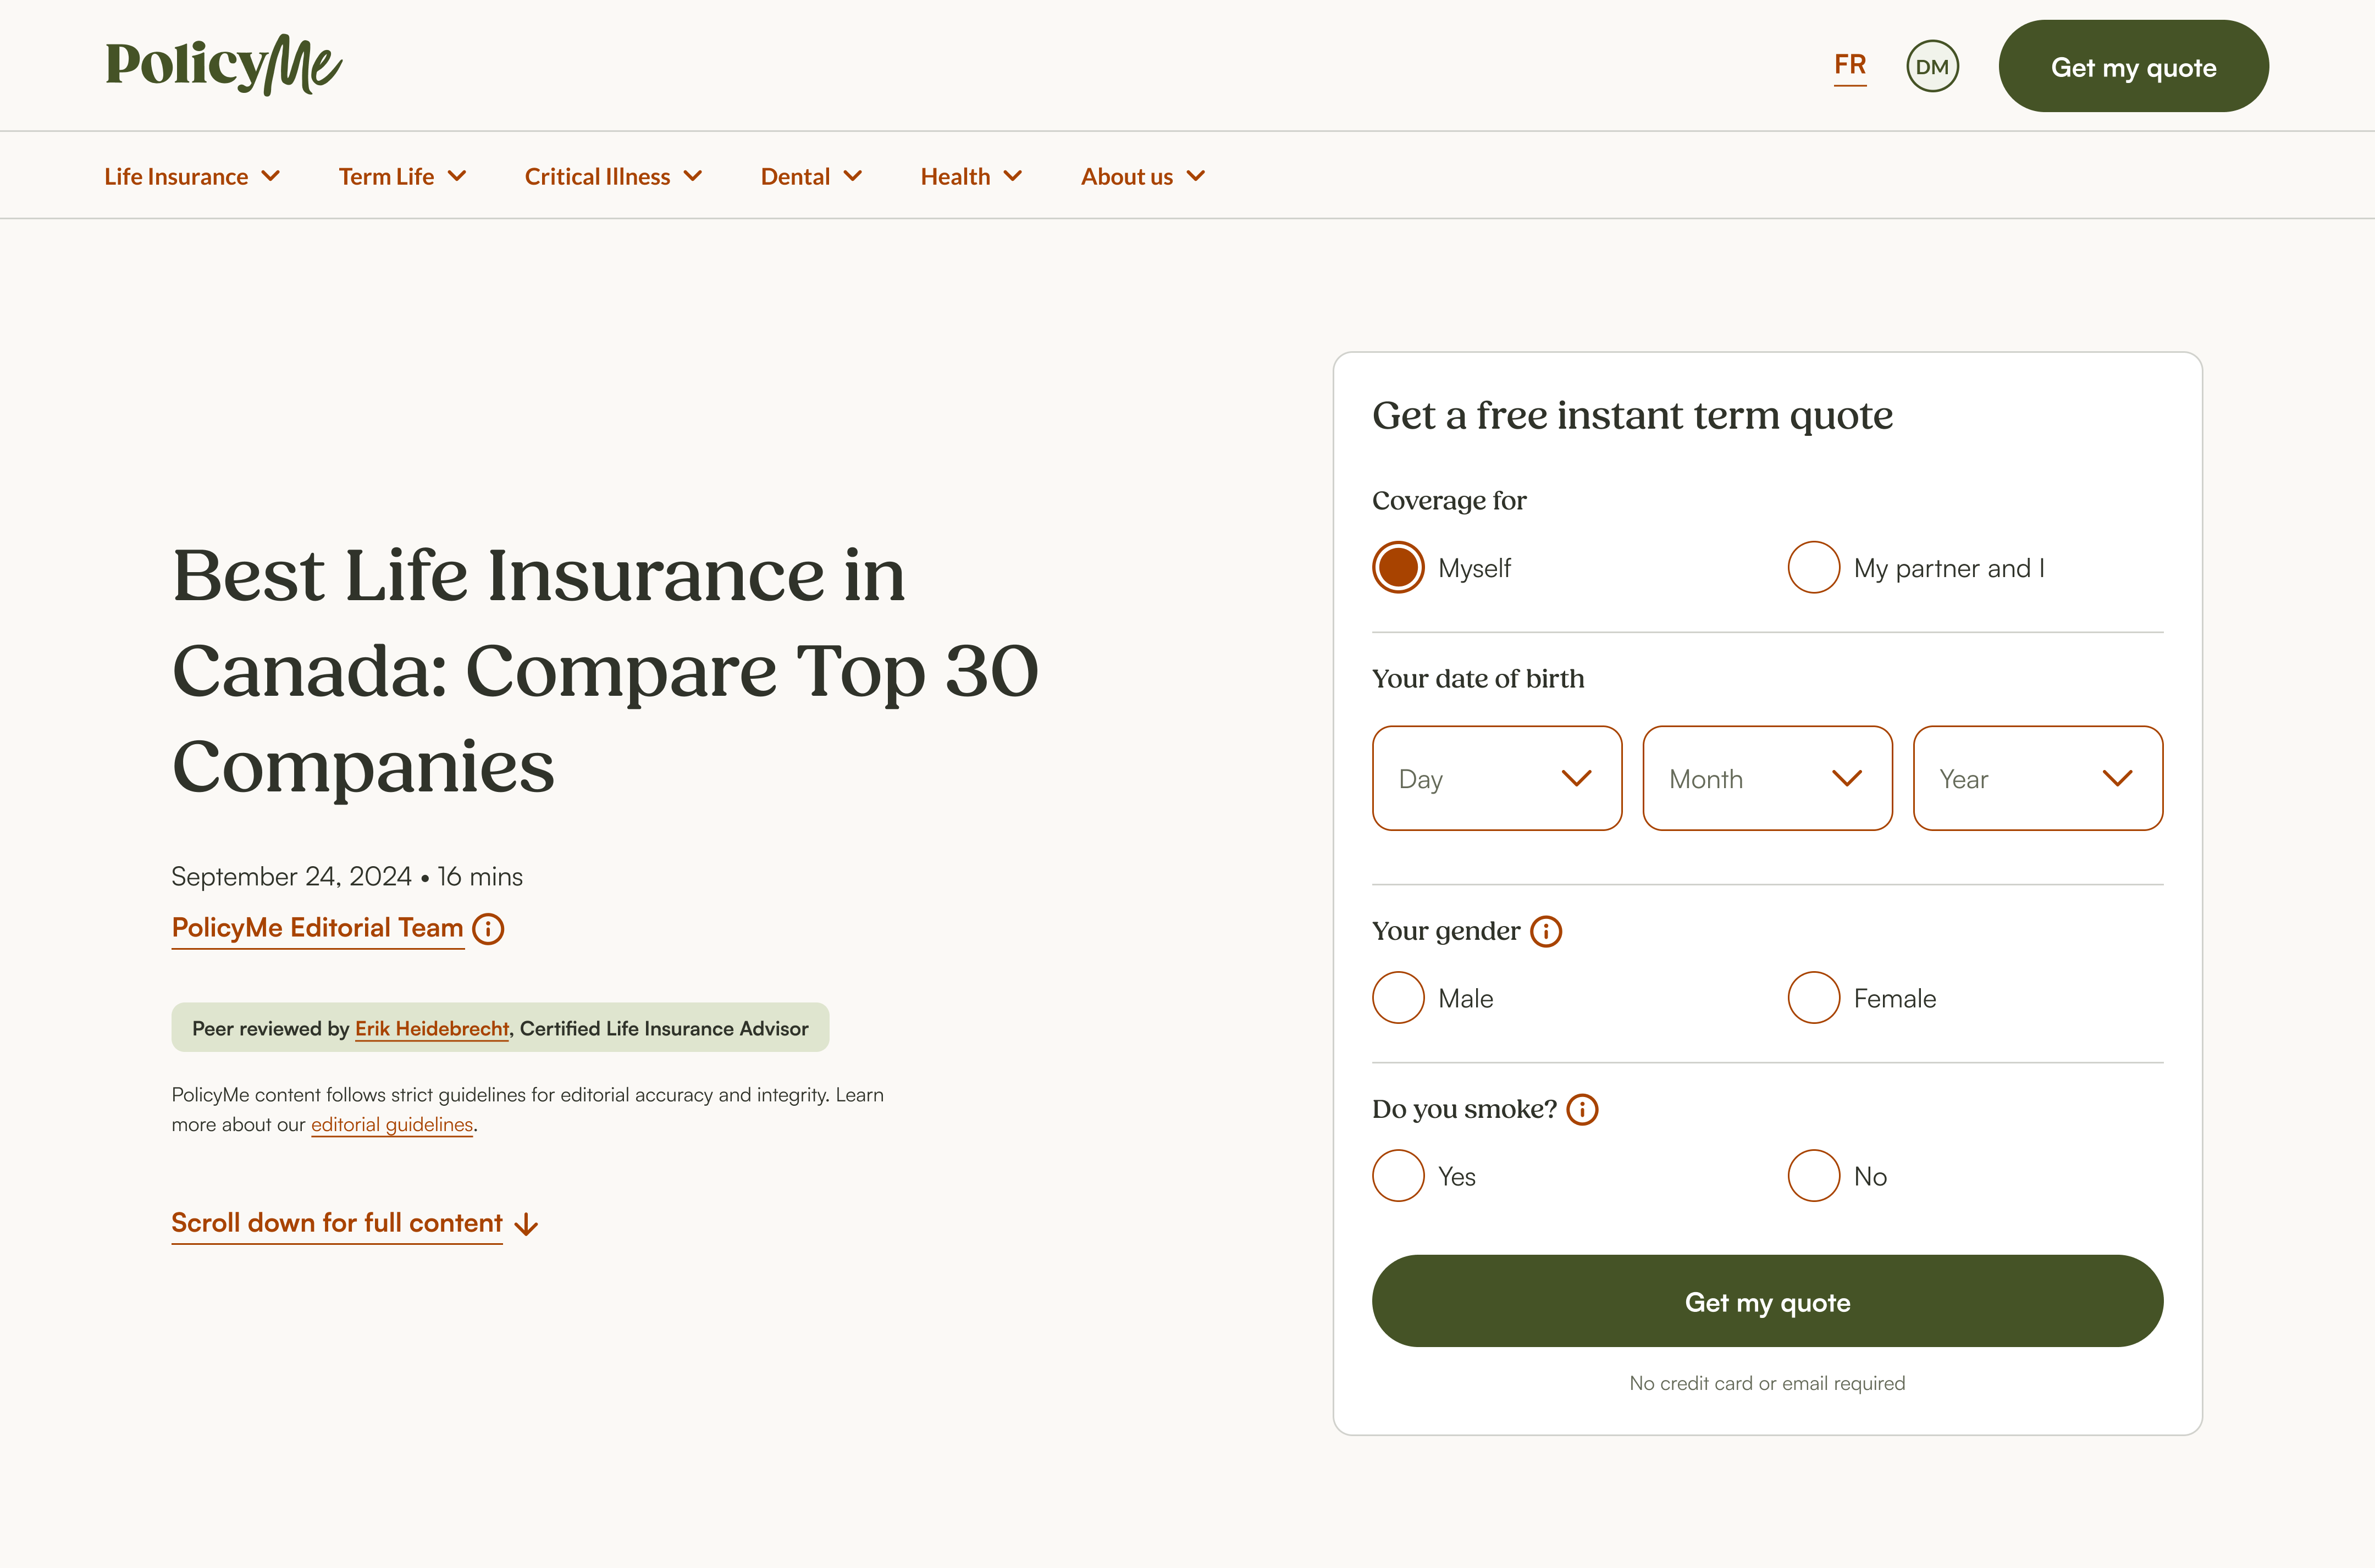
Task: Choose Female gender
Action: 1814,998
